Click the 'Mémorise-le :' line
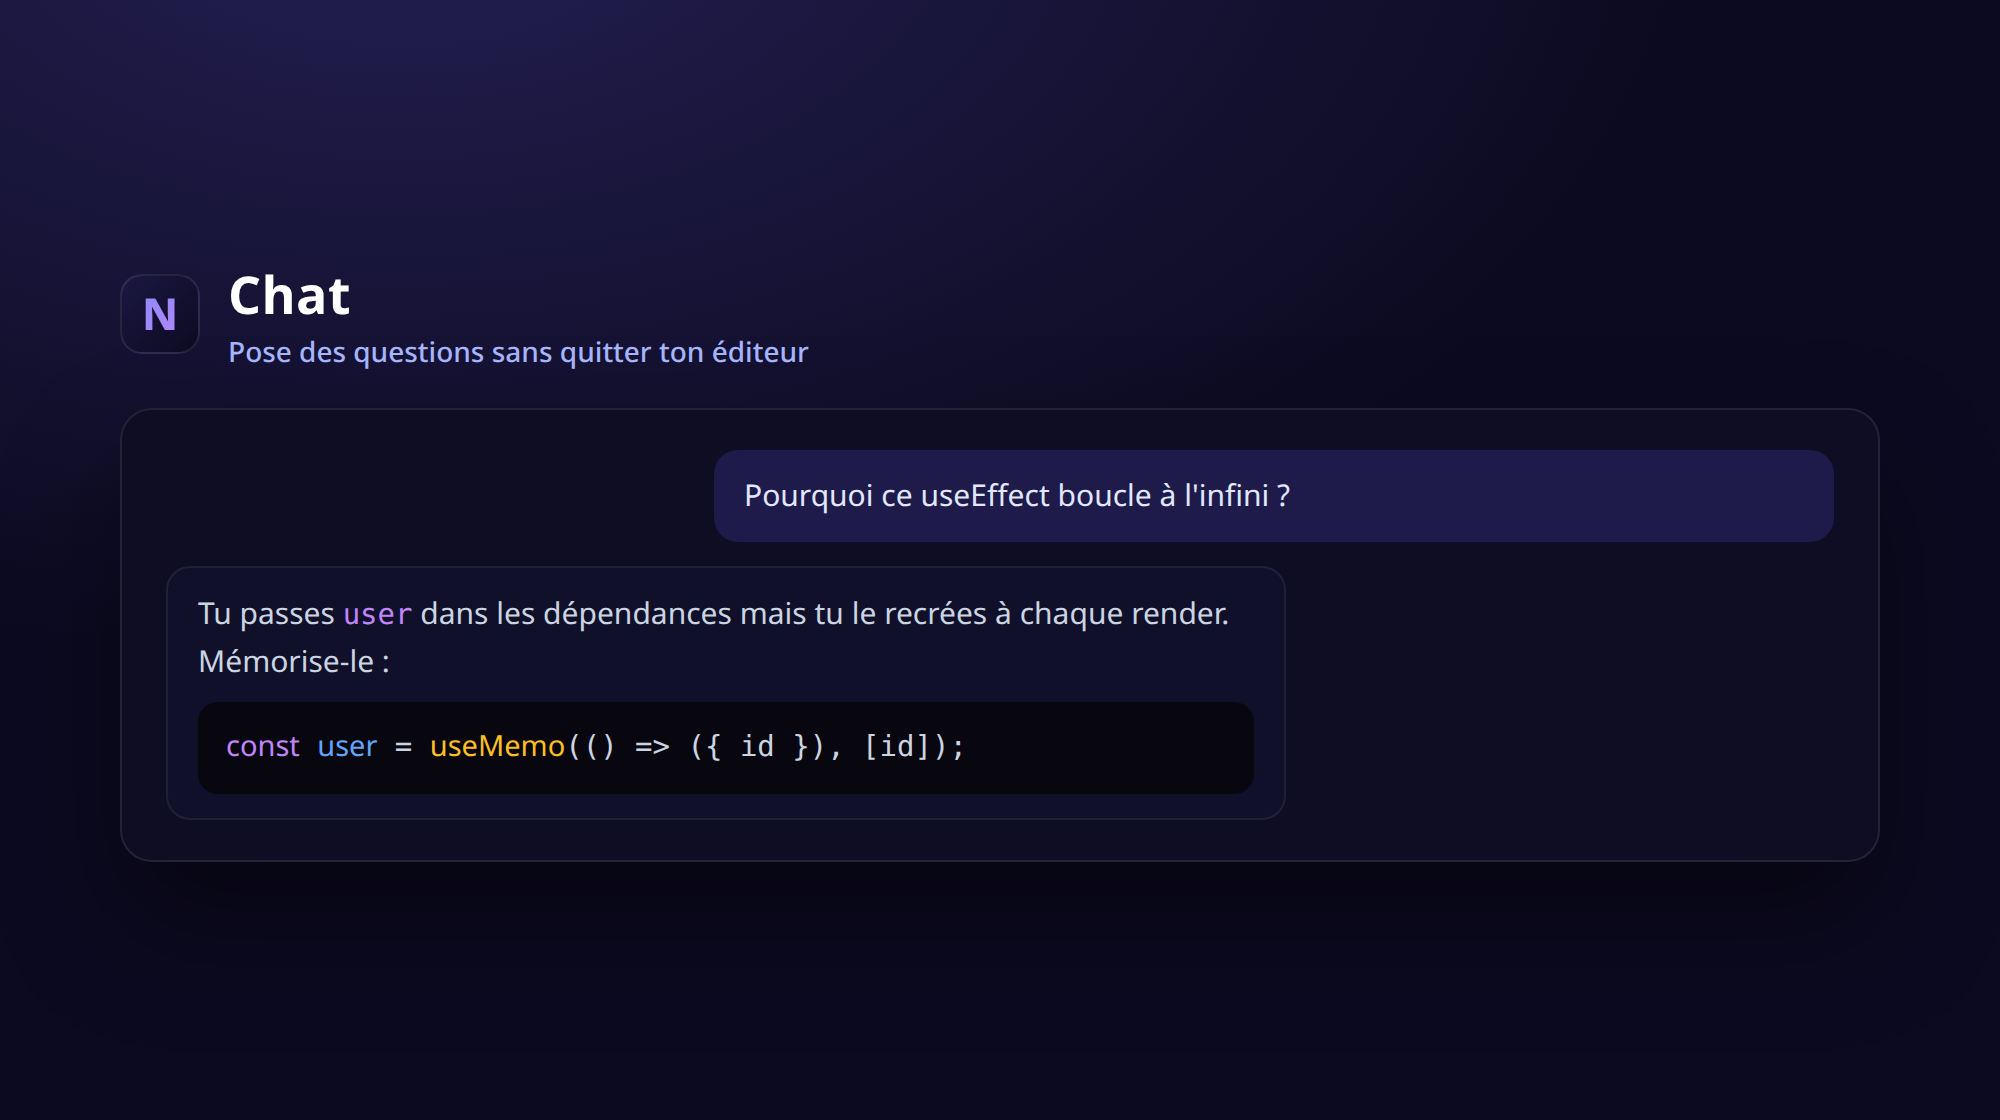Viewport: 2000px width, 1120px height. click(294, 661)
